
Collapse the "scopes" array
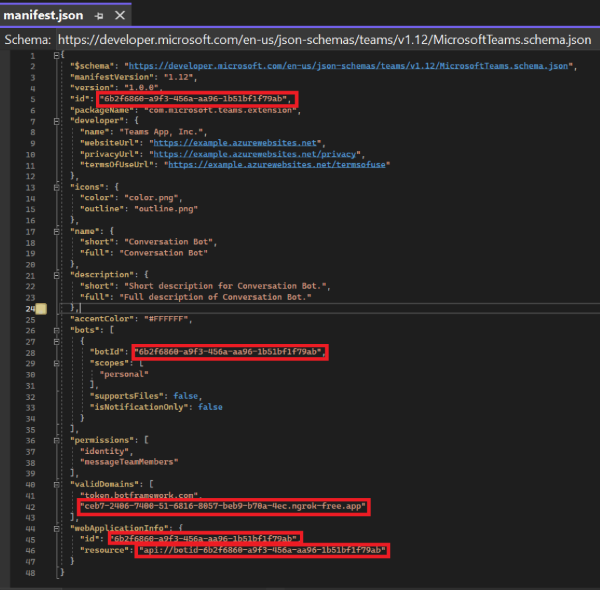[56, 363]
